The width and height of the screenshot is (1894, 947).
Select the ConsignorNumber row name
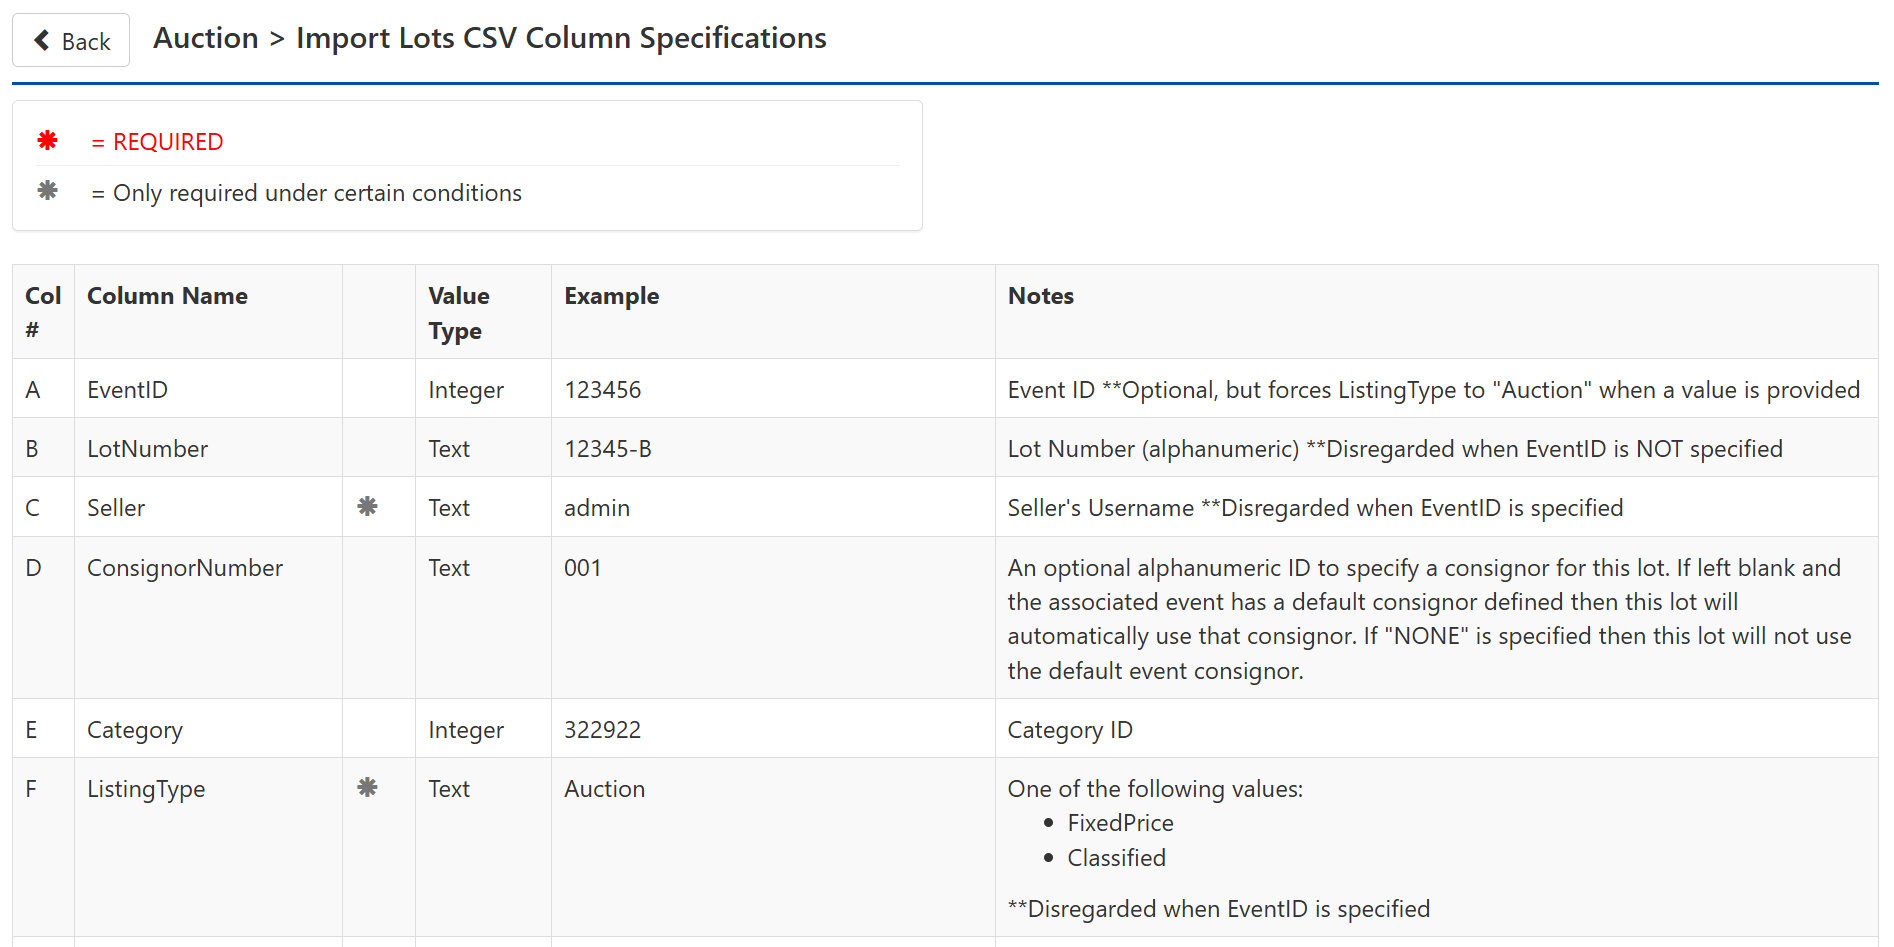click(185, 568)
